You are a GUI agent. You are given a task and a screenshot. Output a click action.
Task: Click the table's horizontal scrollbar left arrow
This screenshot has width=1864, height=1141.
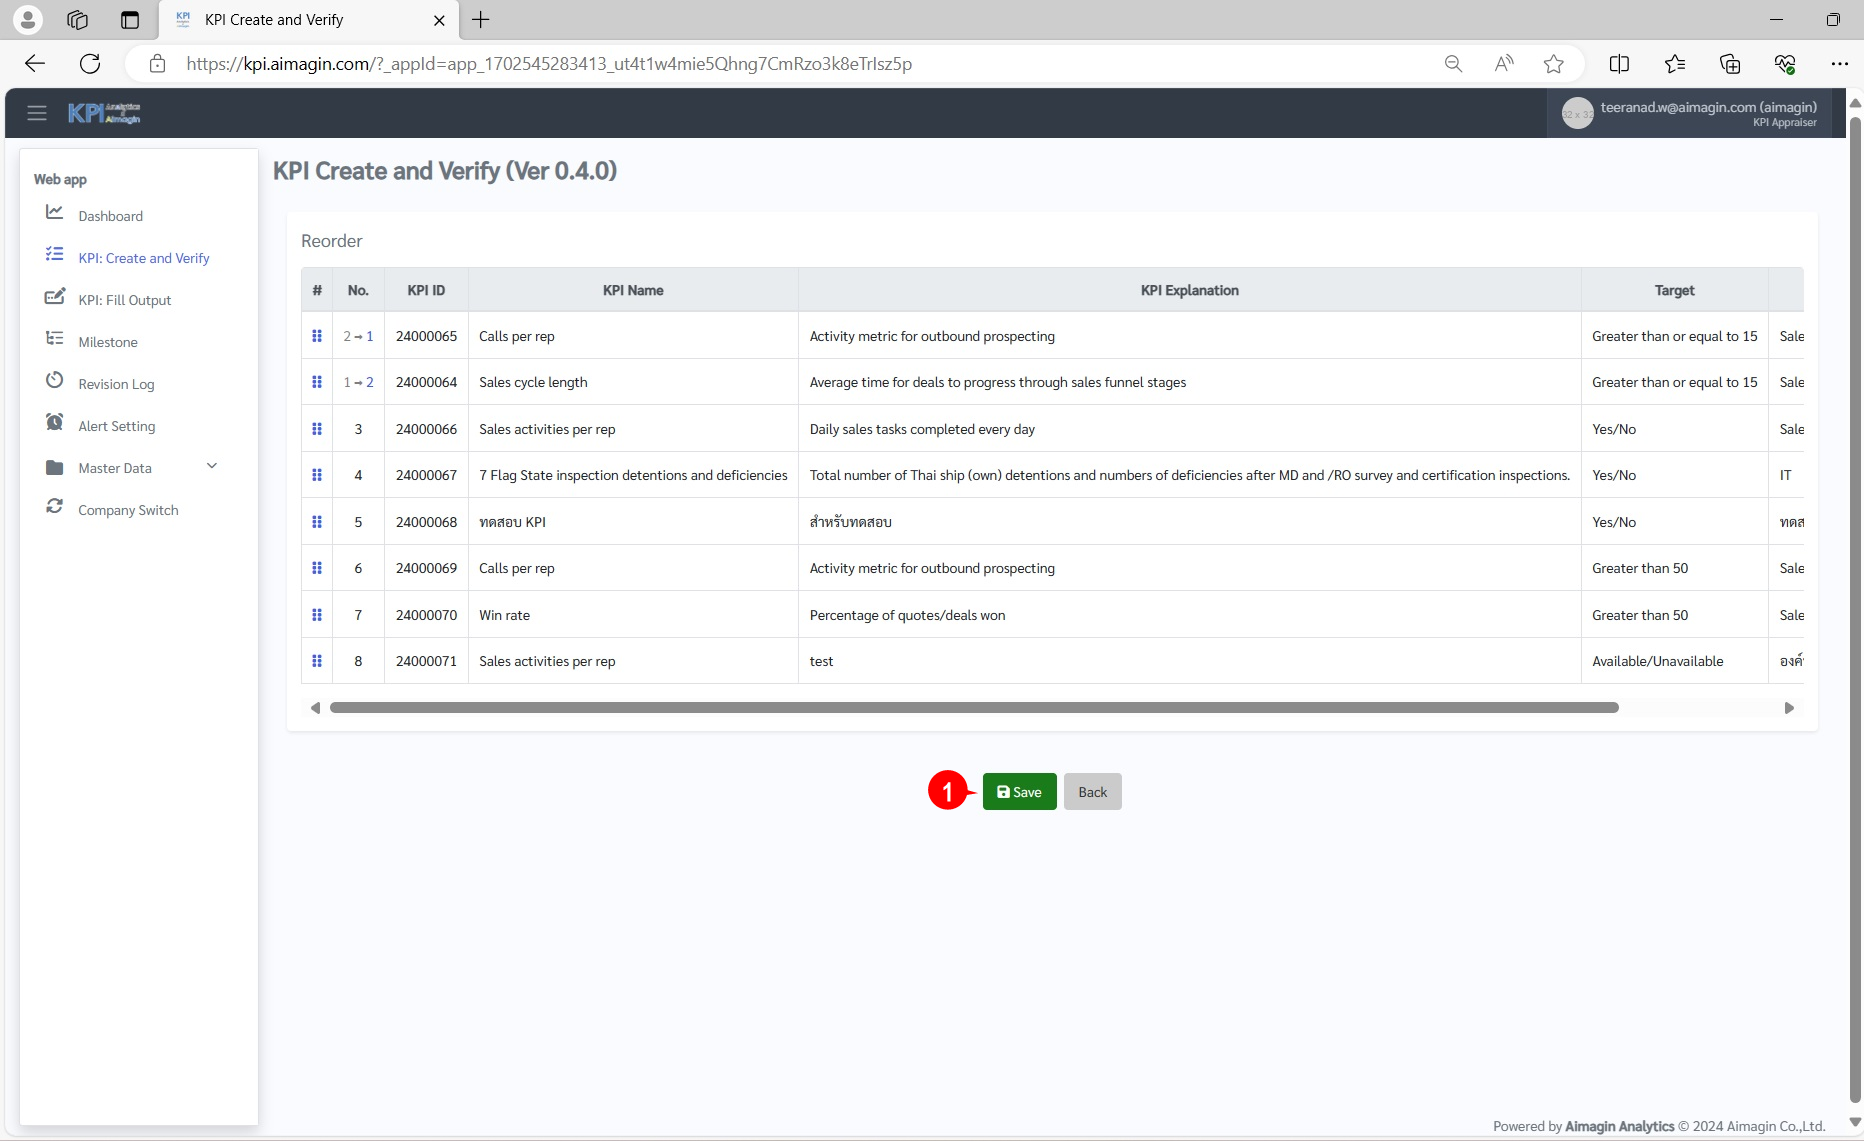click(315, 708)
